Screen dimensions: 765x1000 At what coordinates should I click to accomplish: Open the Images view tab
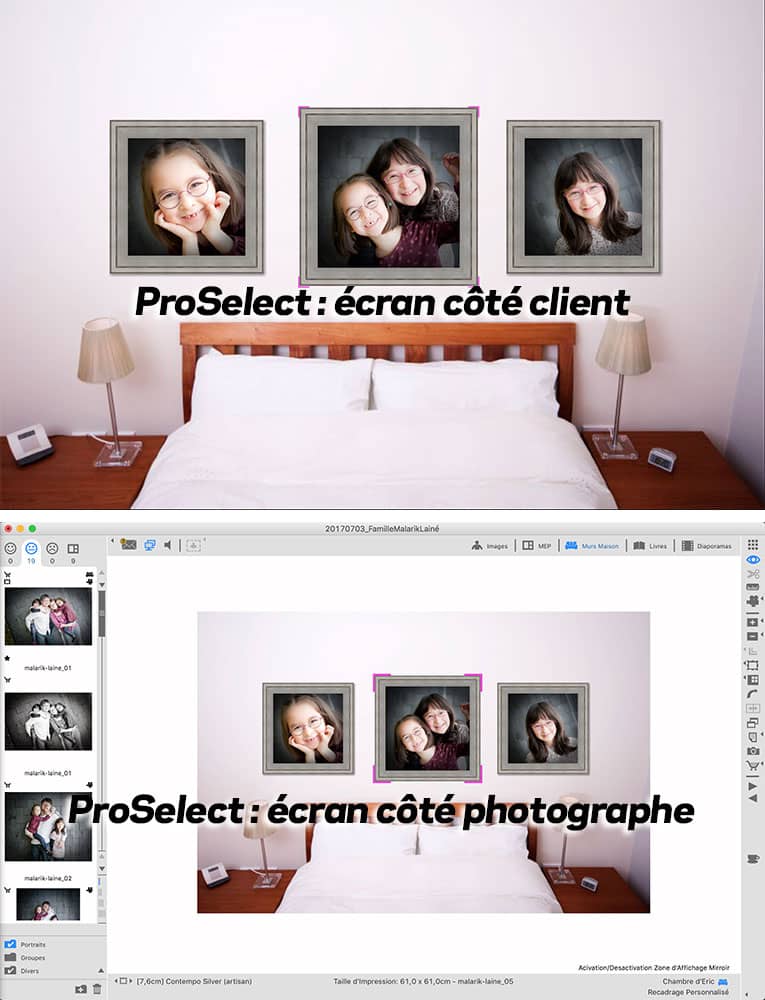[490, 546]
